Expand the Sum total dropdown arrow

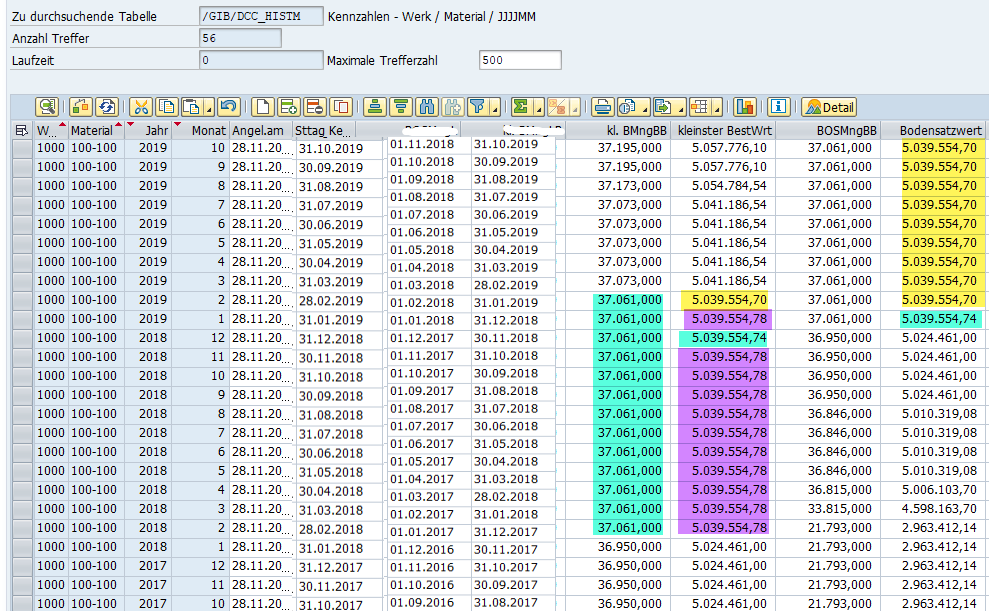point(538,108)
